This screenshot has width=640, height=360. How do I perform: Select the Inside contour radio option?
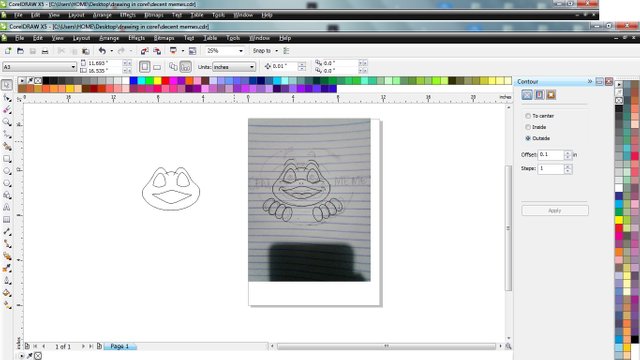pyautogui.click(x=528, y=127)
